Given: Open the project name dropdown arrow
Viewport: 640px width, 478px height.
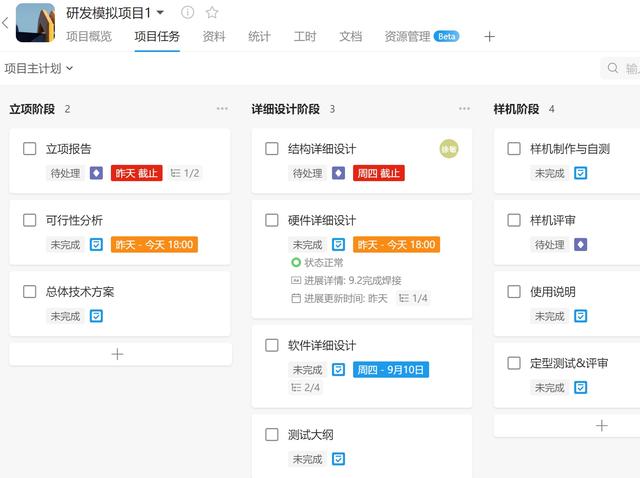Looking at the screenshot, I should point(161,13).
